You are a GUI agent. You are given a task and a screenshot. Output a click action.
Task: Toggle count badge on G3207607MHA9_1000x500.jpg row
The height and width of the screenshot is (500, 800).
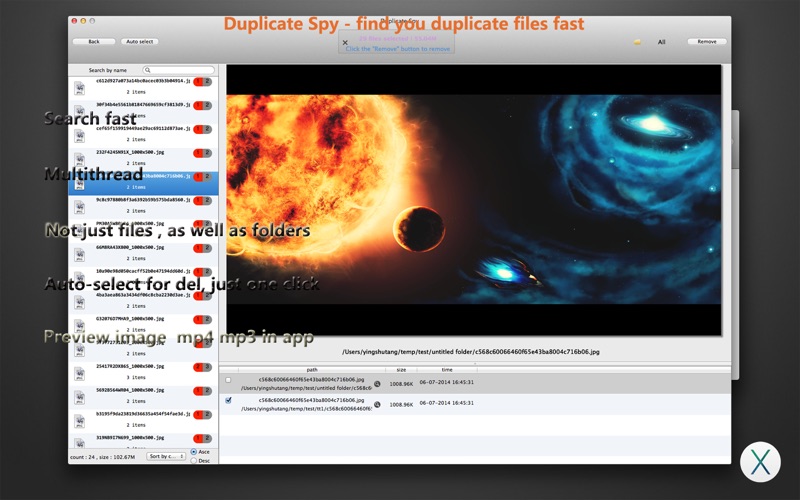[x=203, y=319]
